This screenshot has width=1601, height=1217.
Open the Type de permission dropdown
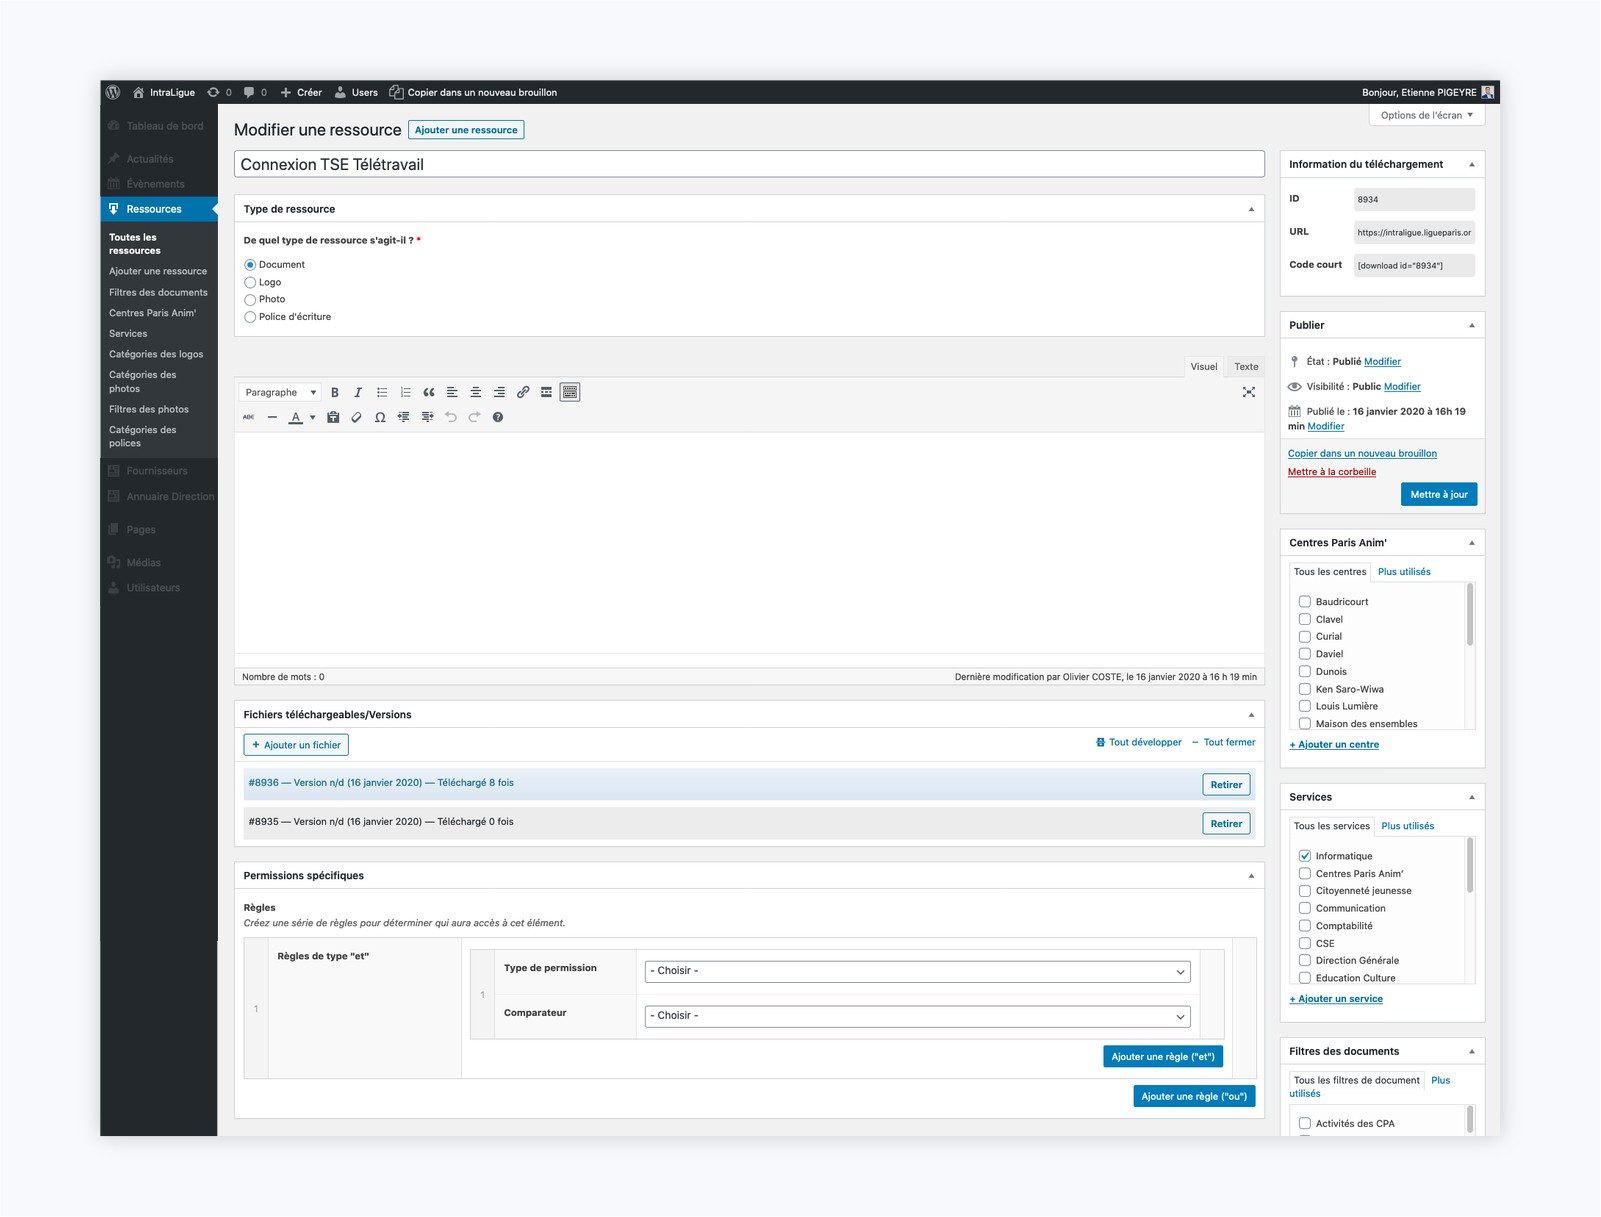917,971
